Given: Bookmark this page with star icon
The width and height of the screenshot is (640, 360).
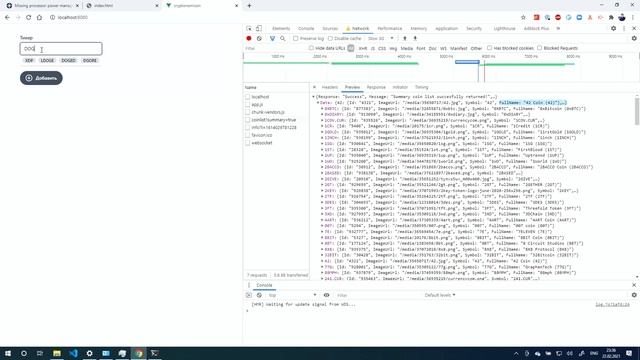Looking at the screenshot, I should pyautogui.click(x=523, y=18).
